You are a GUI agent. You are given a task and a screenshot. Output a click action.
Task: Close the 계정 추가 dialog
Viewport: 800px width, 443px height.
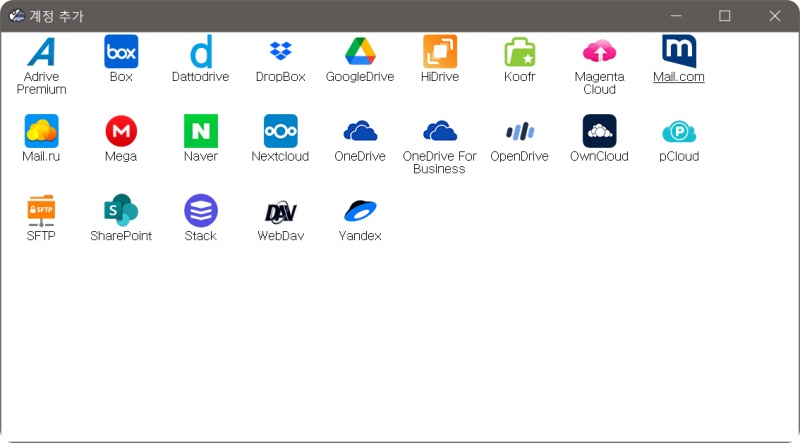point(774,16)
